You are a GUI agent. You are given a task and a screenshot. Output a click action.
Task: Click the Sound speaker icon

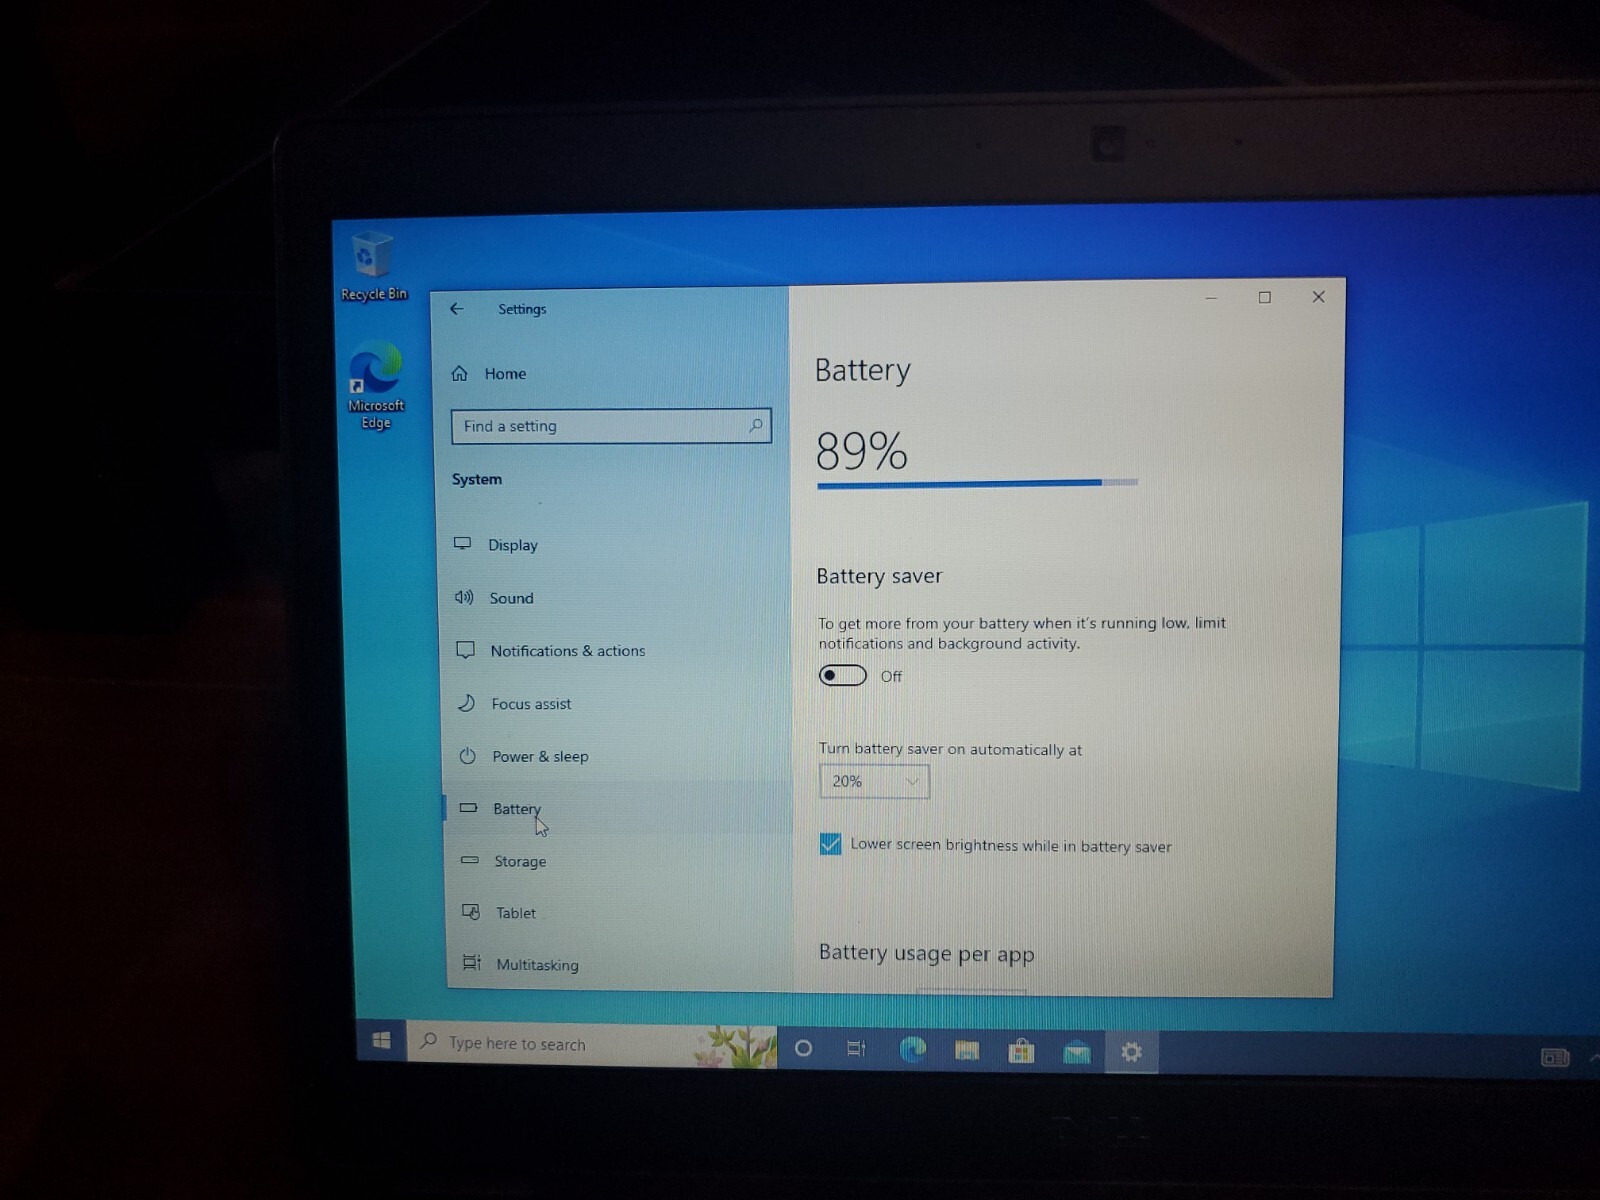click(x=464, y=597)
